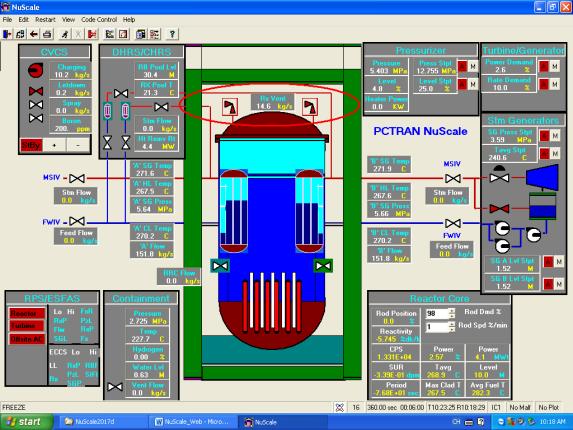Click the red back arrow toolbar icon
The image size is (573, 430).
[x=34, y=34]
